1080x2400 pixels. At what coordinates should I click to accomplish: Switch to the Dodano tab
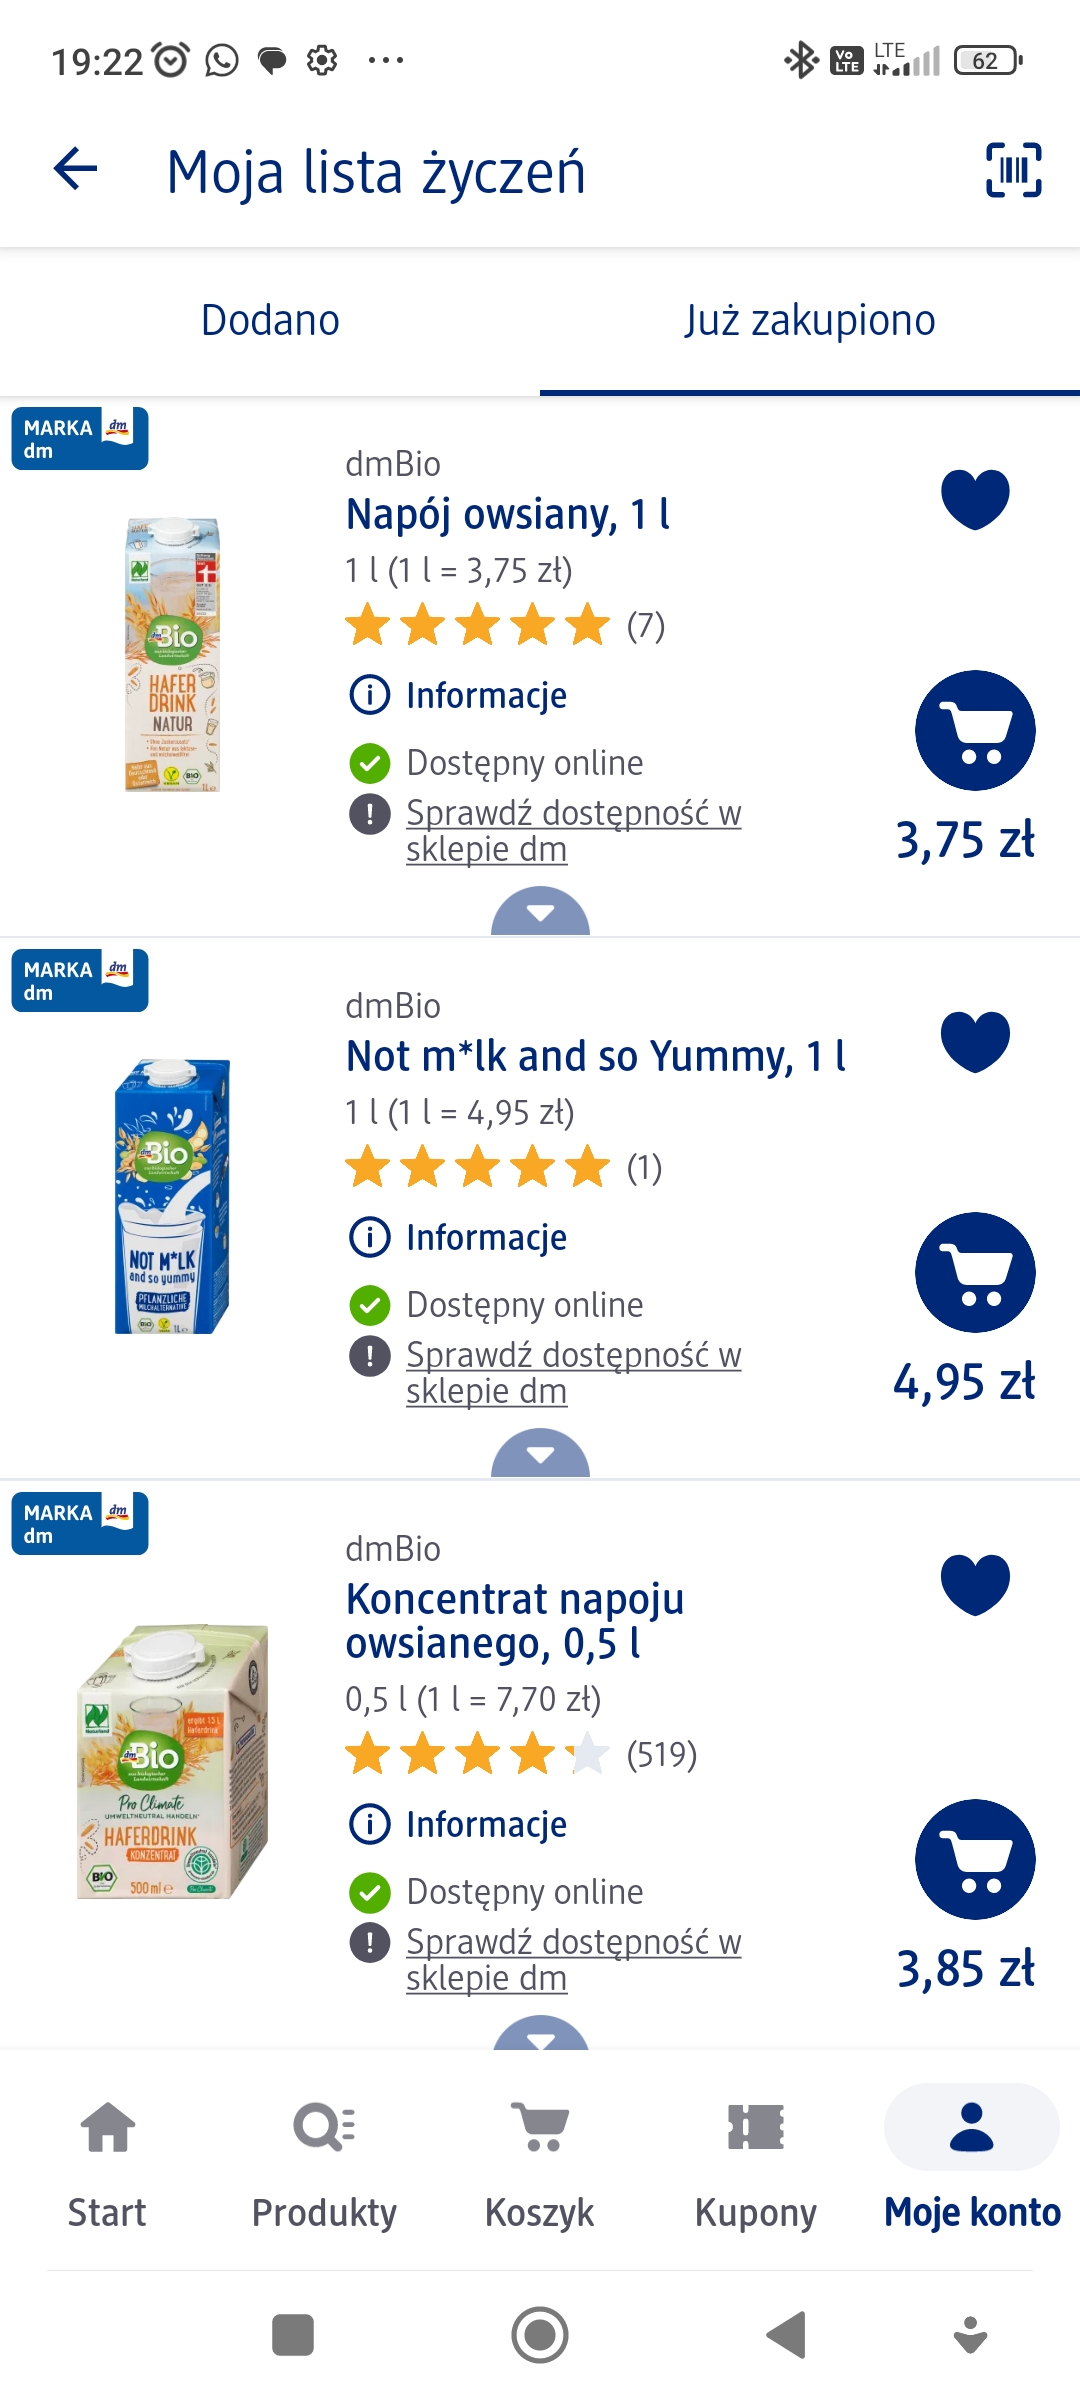(270, 321)
